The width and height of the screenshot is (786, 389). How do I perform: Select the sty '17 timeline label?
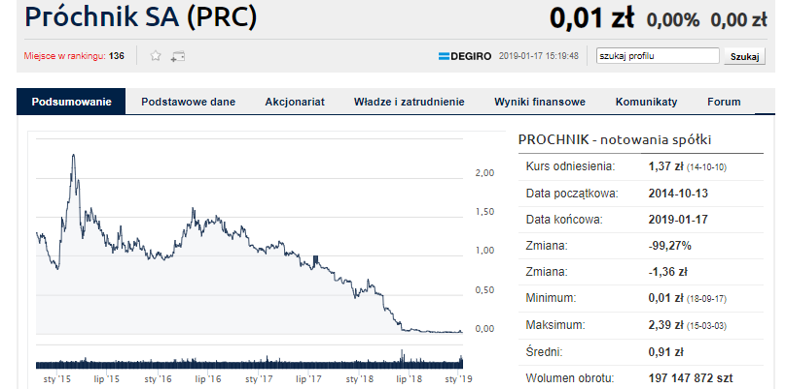pyautogui.click(x=259, y=379)
